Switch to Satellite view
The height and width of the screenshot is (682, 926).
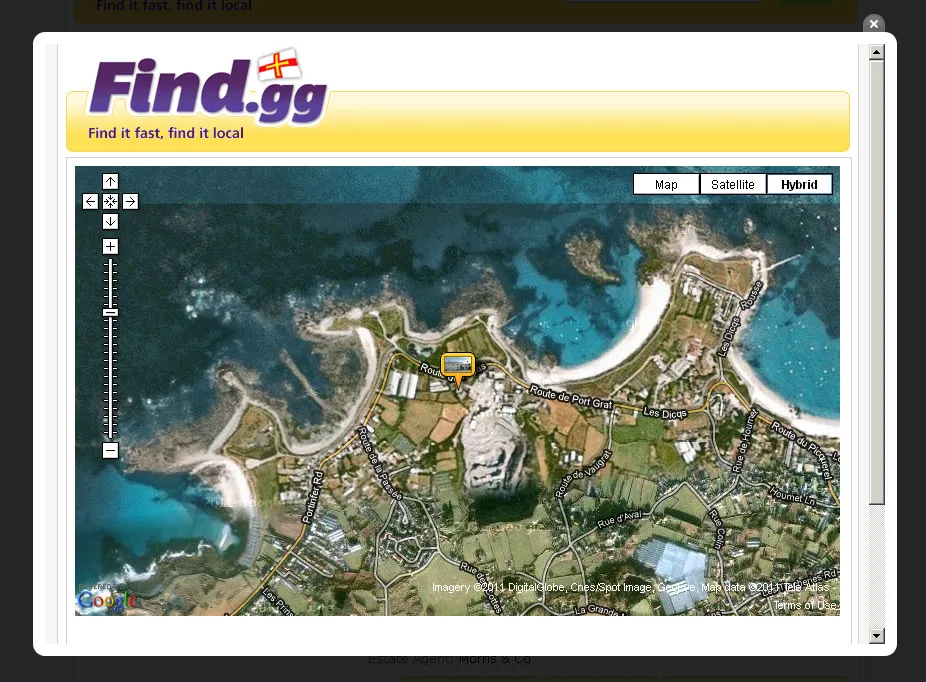pyautogui.click(x=733, y=184)
